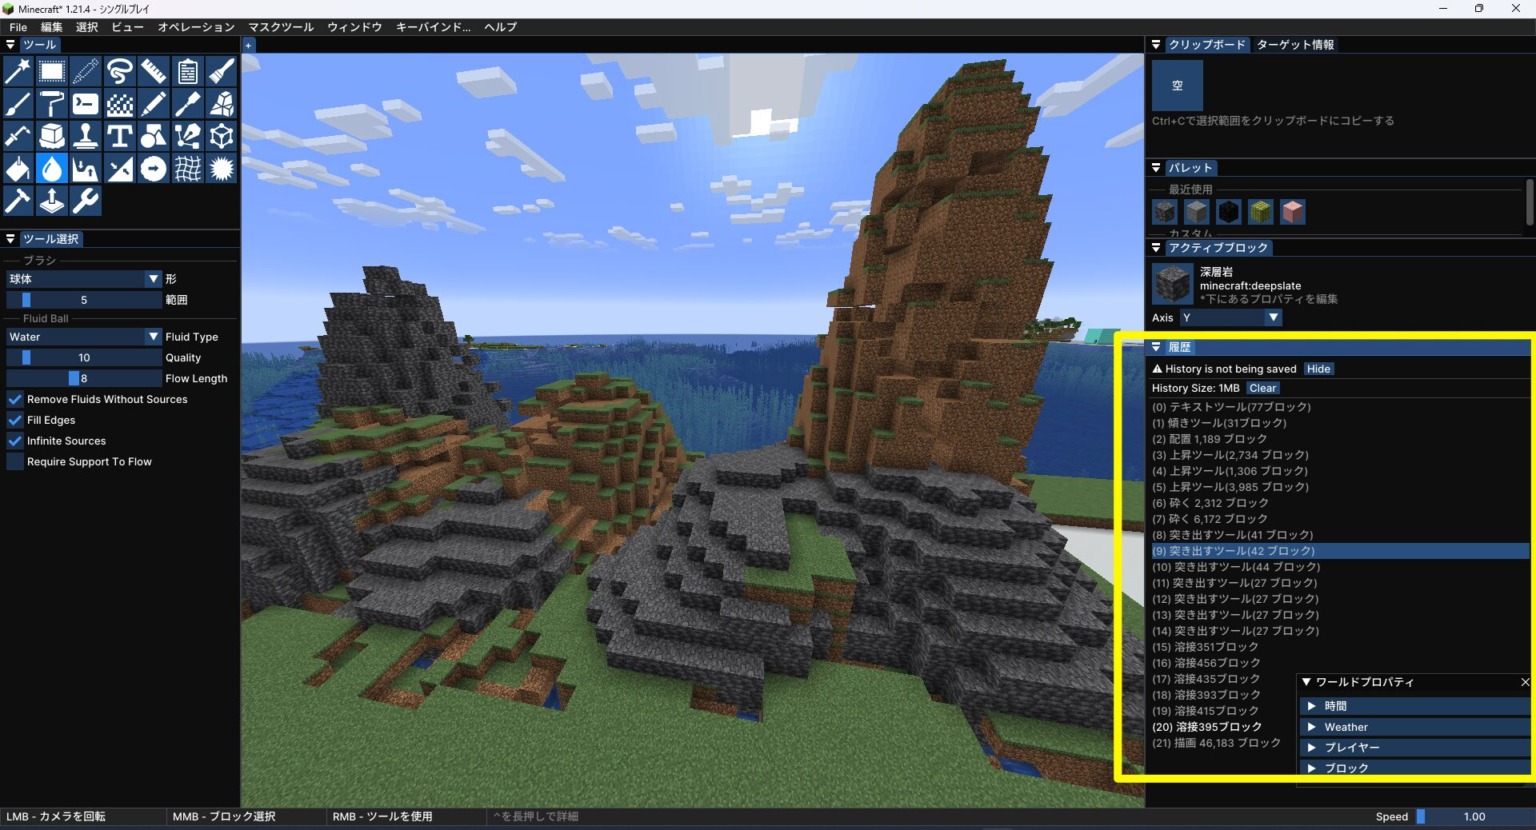The width and height of the screenshot is (1536, 830).
Task: Clear the history with the Clear button
Action: click(x=1262, y=388)
